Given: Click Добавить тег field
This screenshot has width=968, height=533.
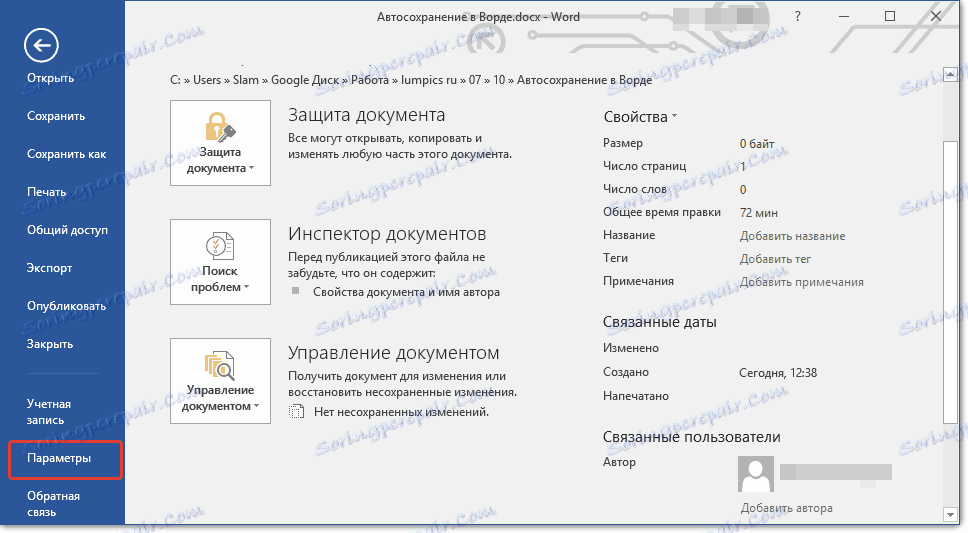Looking at the screenshot, I should pos(775,259).
